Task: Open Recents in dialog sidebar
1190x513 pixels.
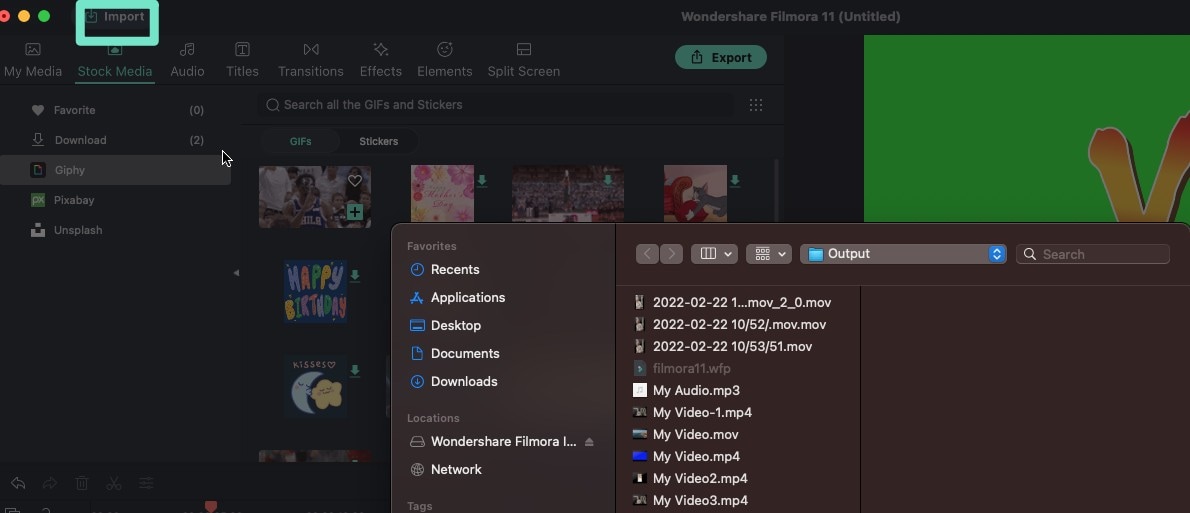Action: [x=455, y=269]
